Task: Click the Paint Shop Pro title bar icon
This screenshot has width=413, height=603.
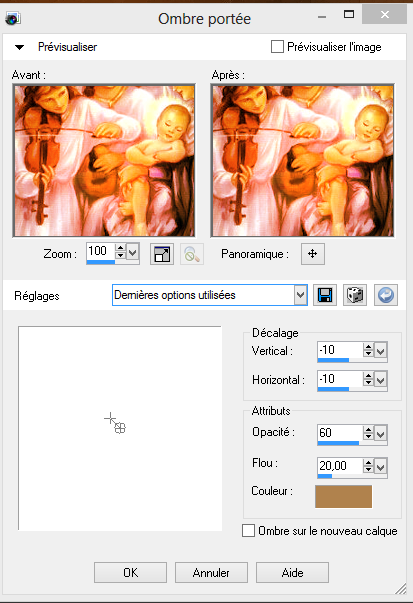Action: point(13,18)
